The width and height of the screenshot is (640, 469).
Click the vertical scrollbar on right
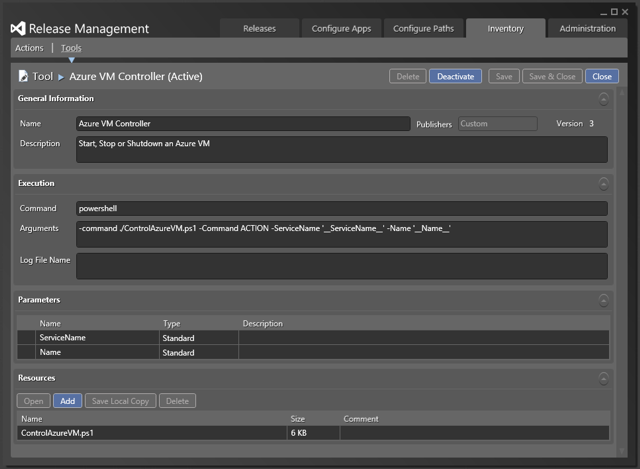click(622, 271)
